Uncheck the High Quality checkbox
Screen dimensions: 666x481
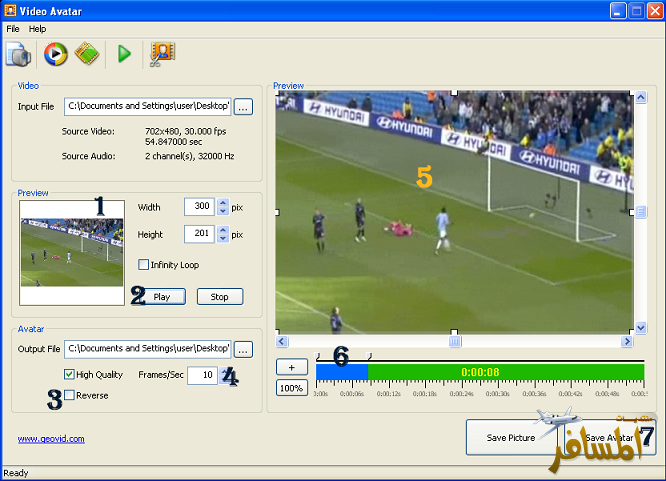click(x=69, y=374)
